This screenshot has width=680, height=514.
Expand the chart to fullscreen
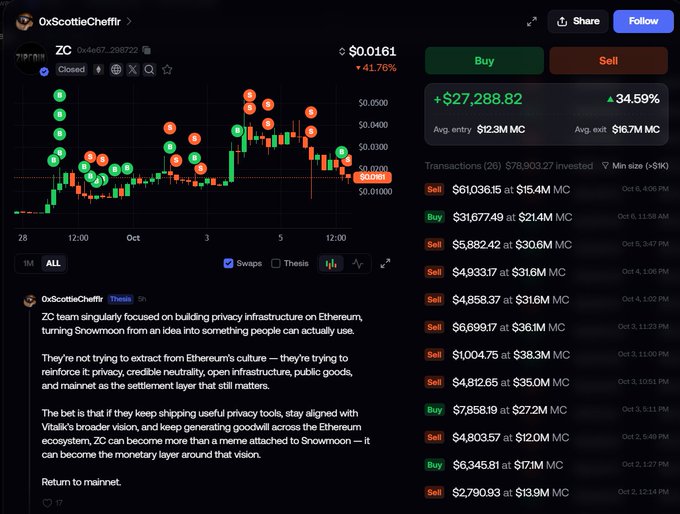(x=385, y=263)
